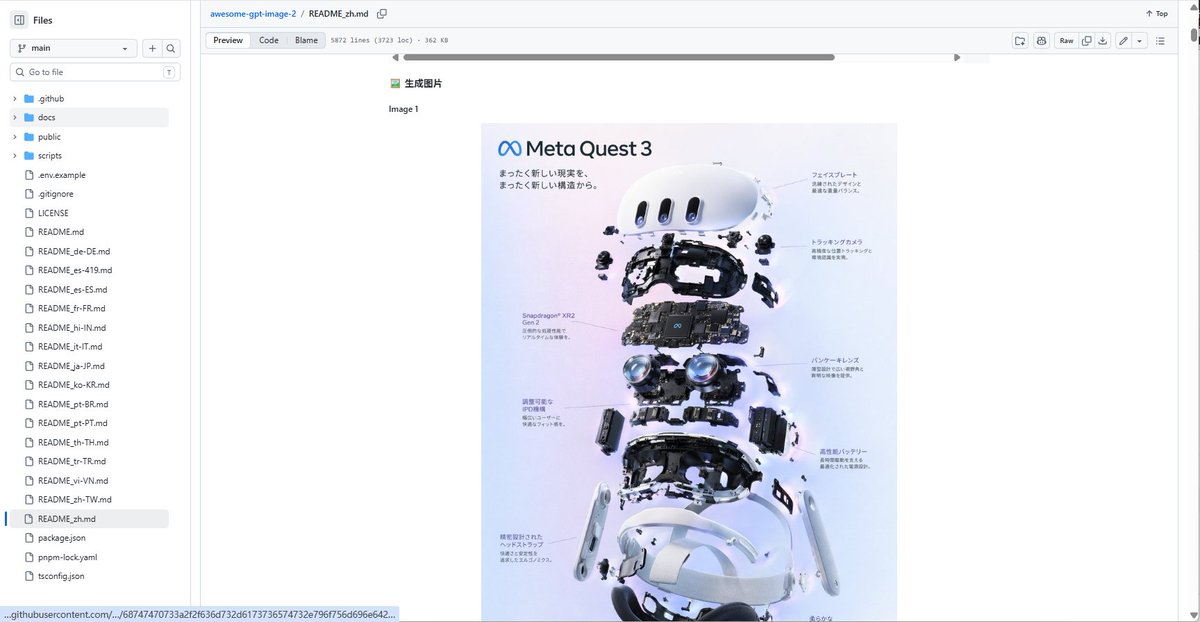Switch to the Blame tab

[306, 41]
